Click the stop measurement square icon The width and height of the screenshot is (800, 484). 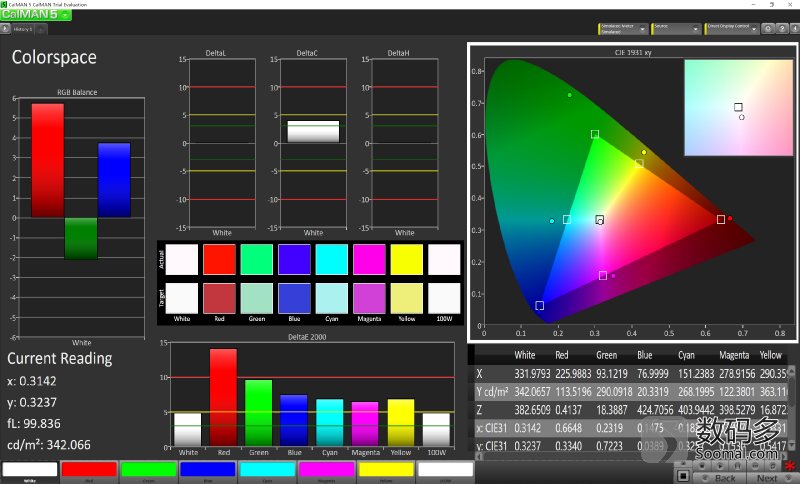click(x=683, y=476)
